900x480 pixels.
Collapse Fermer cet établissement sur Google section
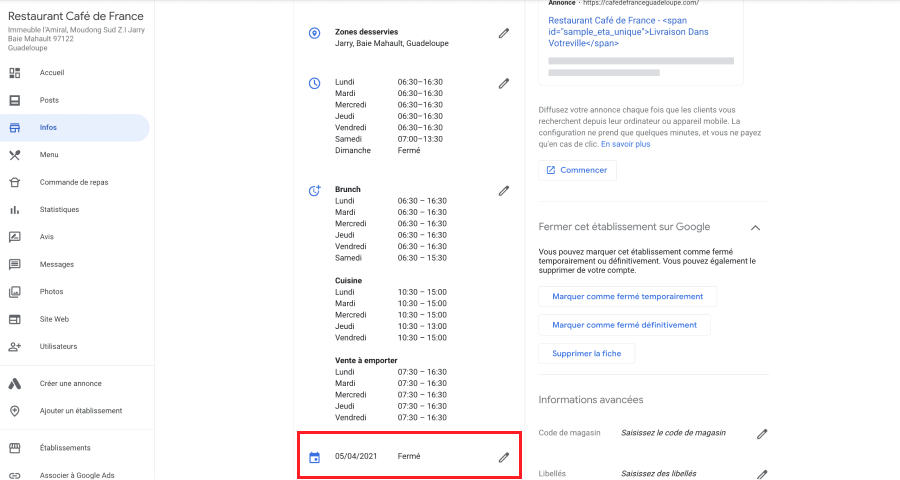tap(755, 228)
